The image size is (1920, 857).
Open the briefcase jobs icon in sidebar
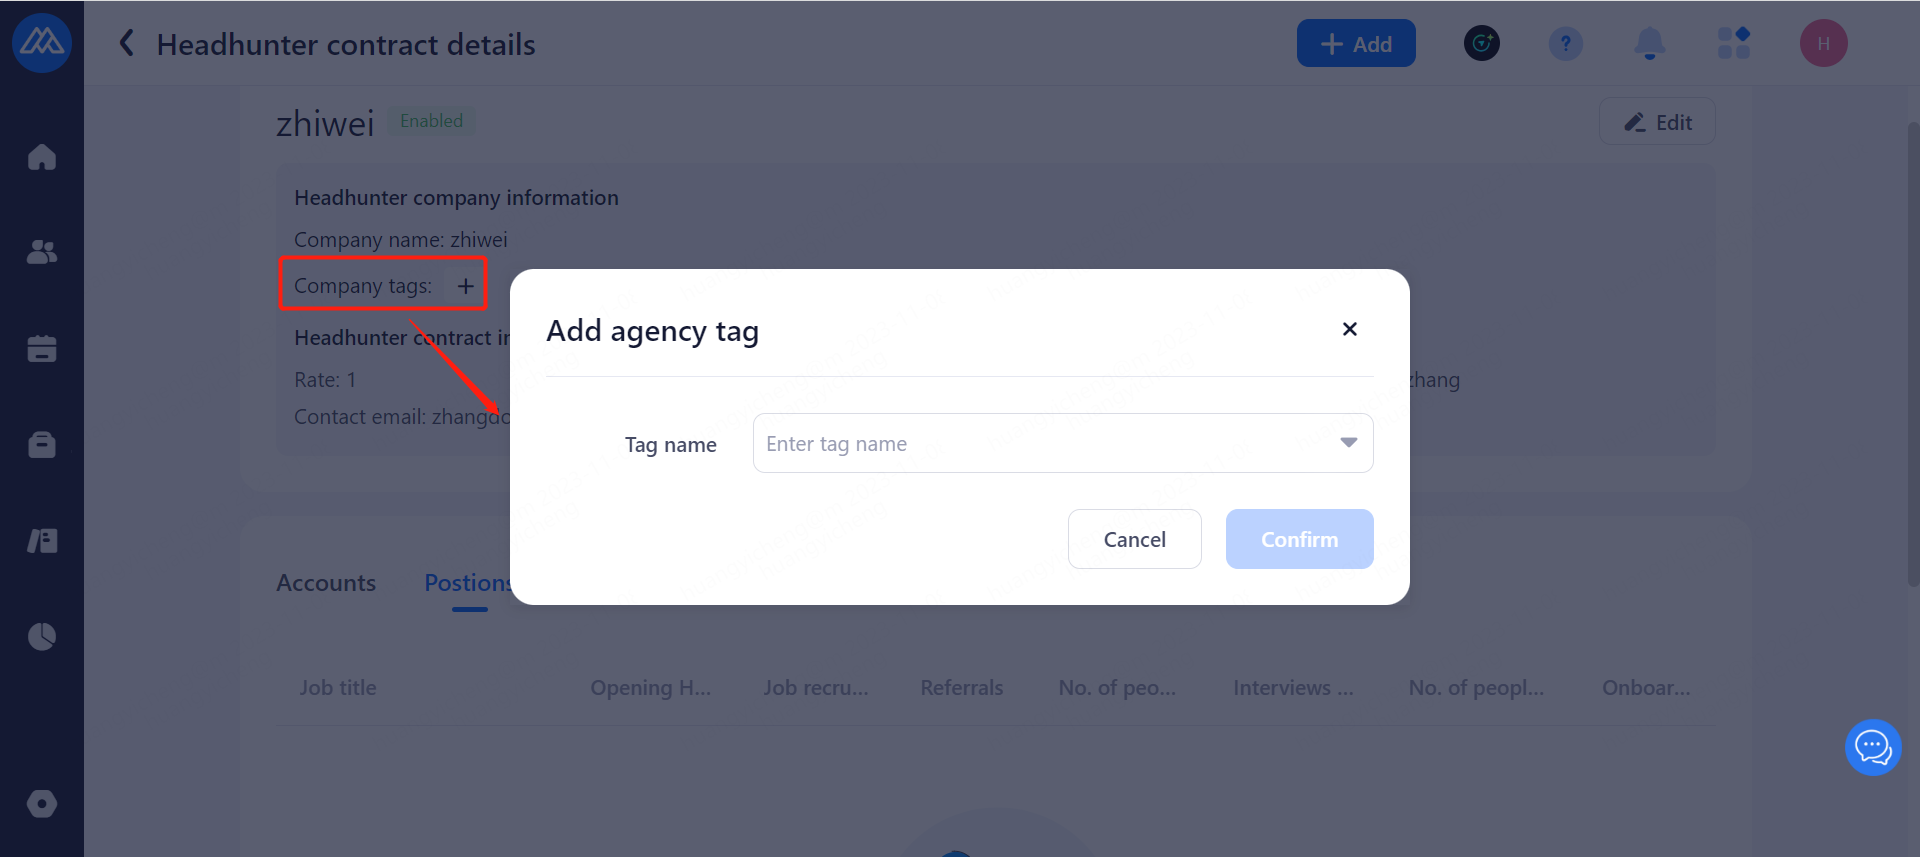(42, 444)
